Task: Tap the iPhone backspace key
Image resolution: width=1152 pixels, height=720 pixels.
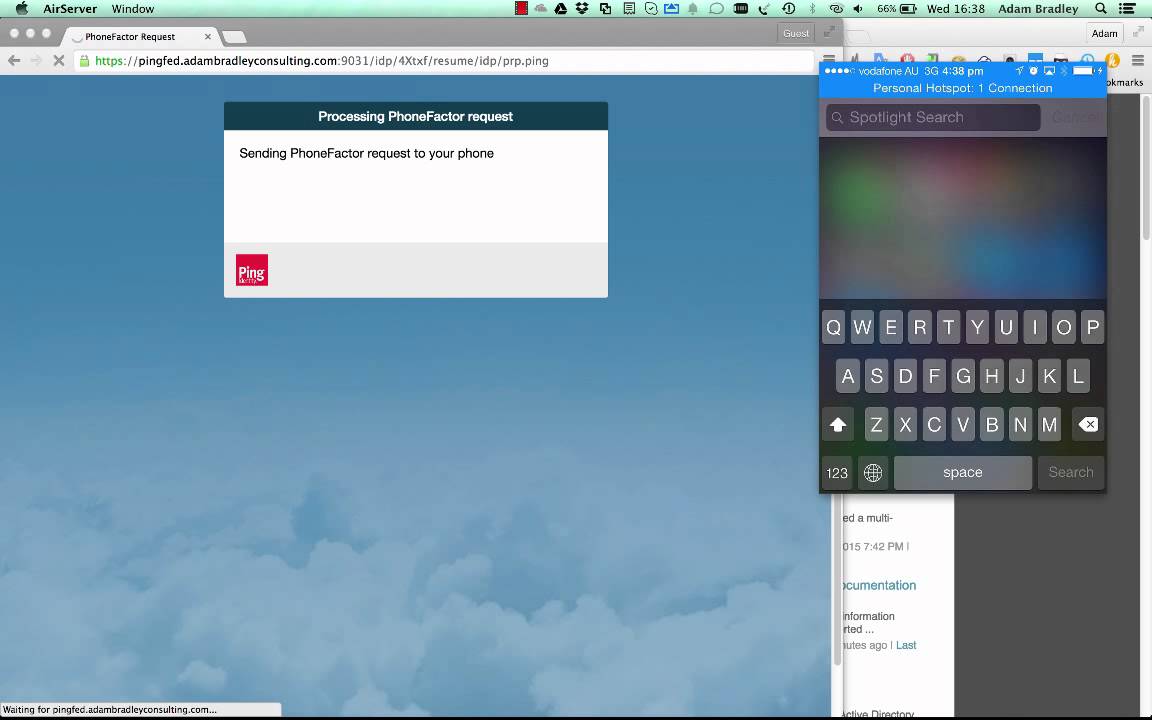Action: [x=1088, y=424]
